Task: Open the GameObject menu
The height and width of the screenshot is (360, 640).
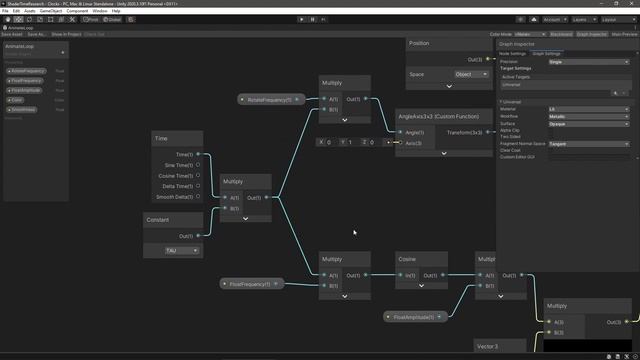Action: (51, 11)
